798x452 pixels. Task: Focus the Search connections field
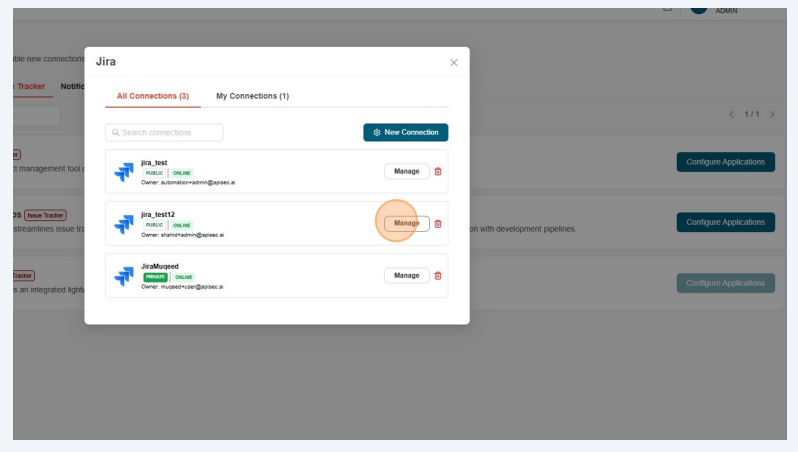pyautogui.click(x=165, y=132)
